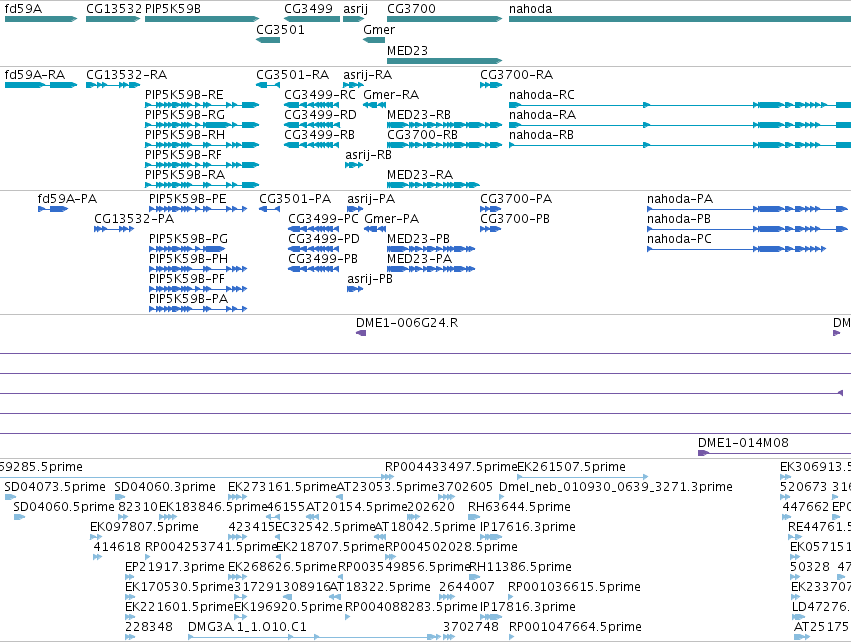Click transcript CG3499-RC
This screenshot has height=642, width=851.
coord(320,95)
